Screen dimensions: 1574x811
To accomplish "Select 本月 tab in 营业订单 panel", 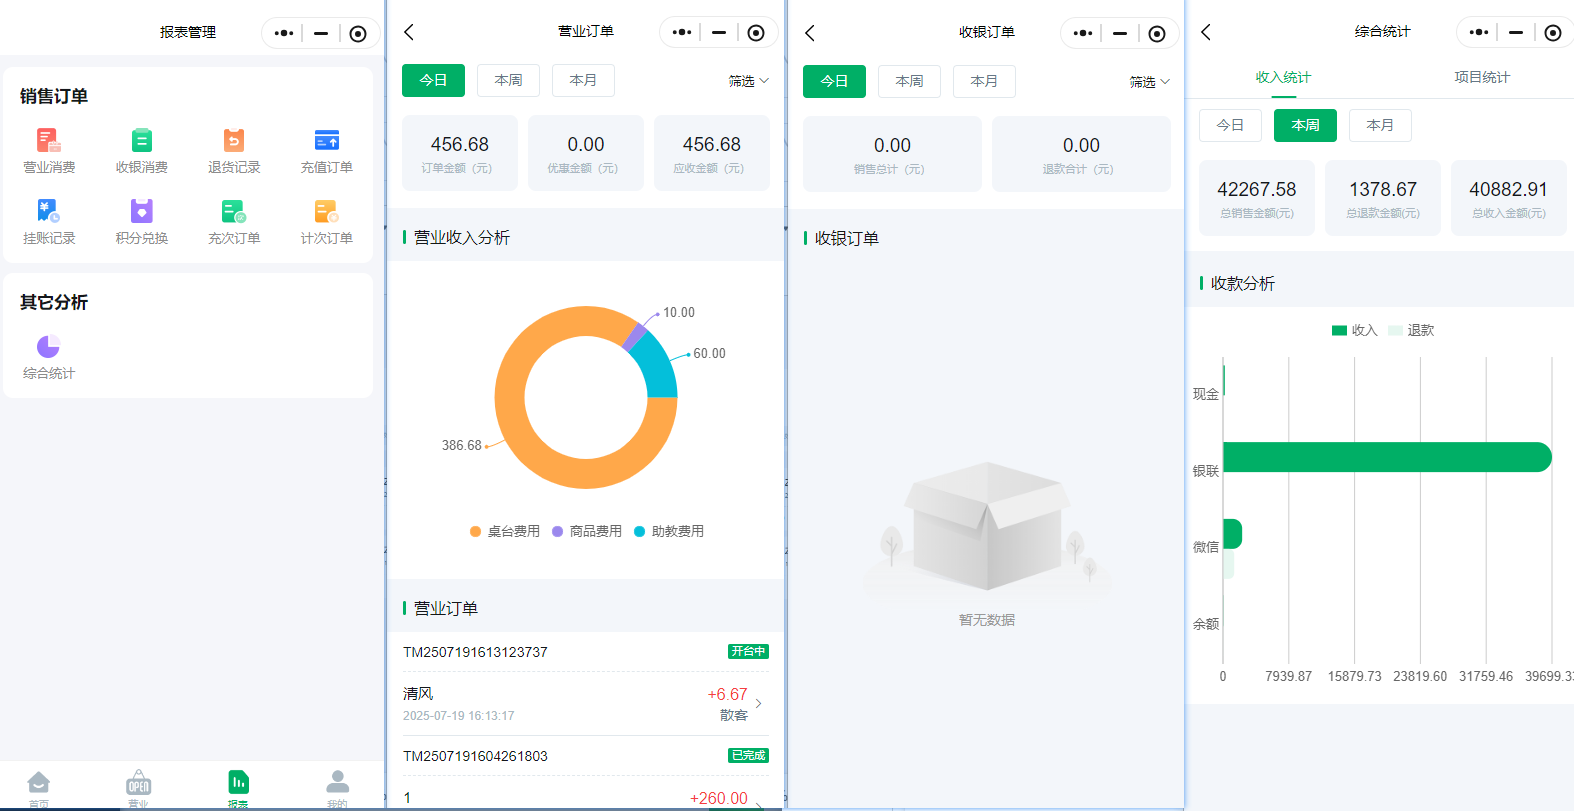I will pos(583,80).
